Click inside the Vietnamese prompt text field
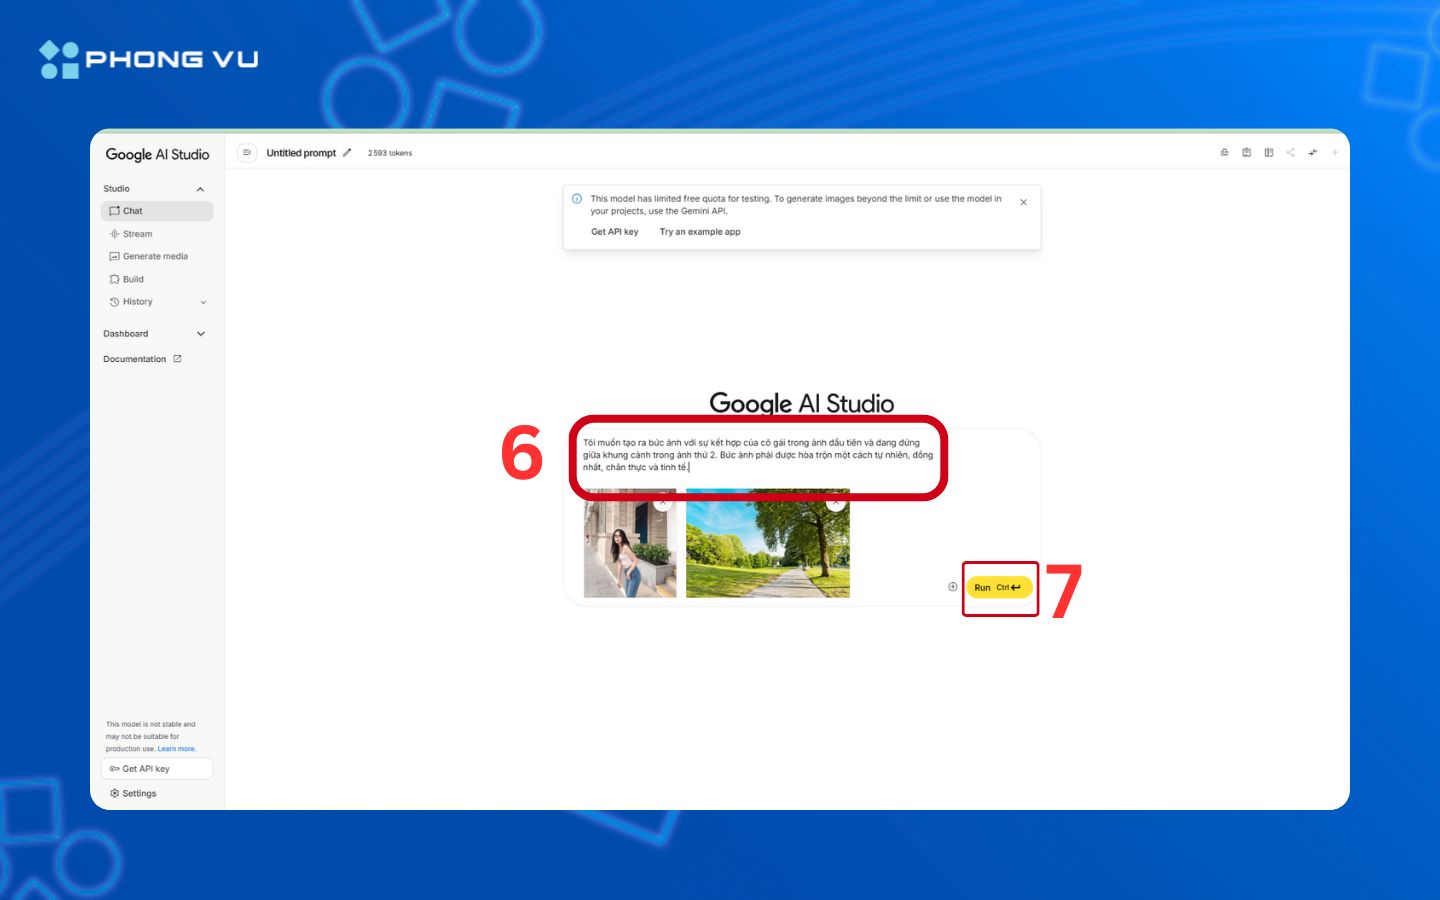Image resolution: width=1440 pixels, height=900 pixels. click(x=757, y=455)
